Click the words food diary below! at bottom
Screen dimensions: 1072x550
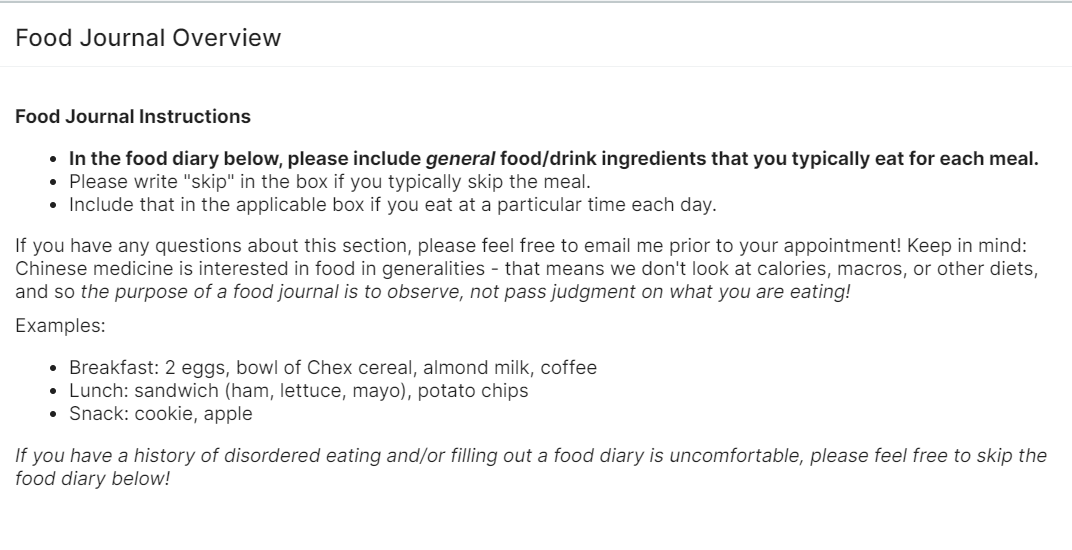click(92, 479)
